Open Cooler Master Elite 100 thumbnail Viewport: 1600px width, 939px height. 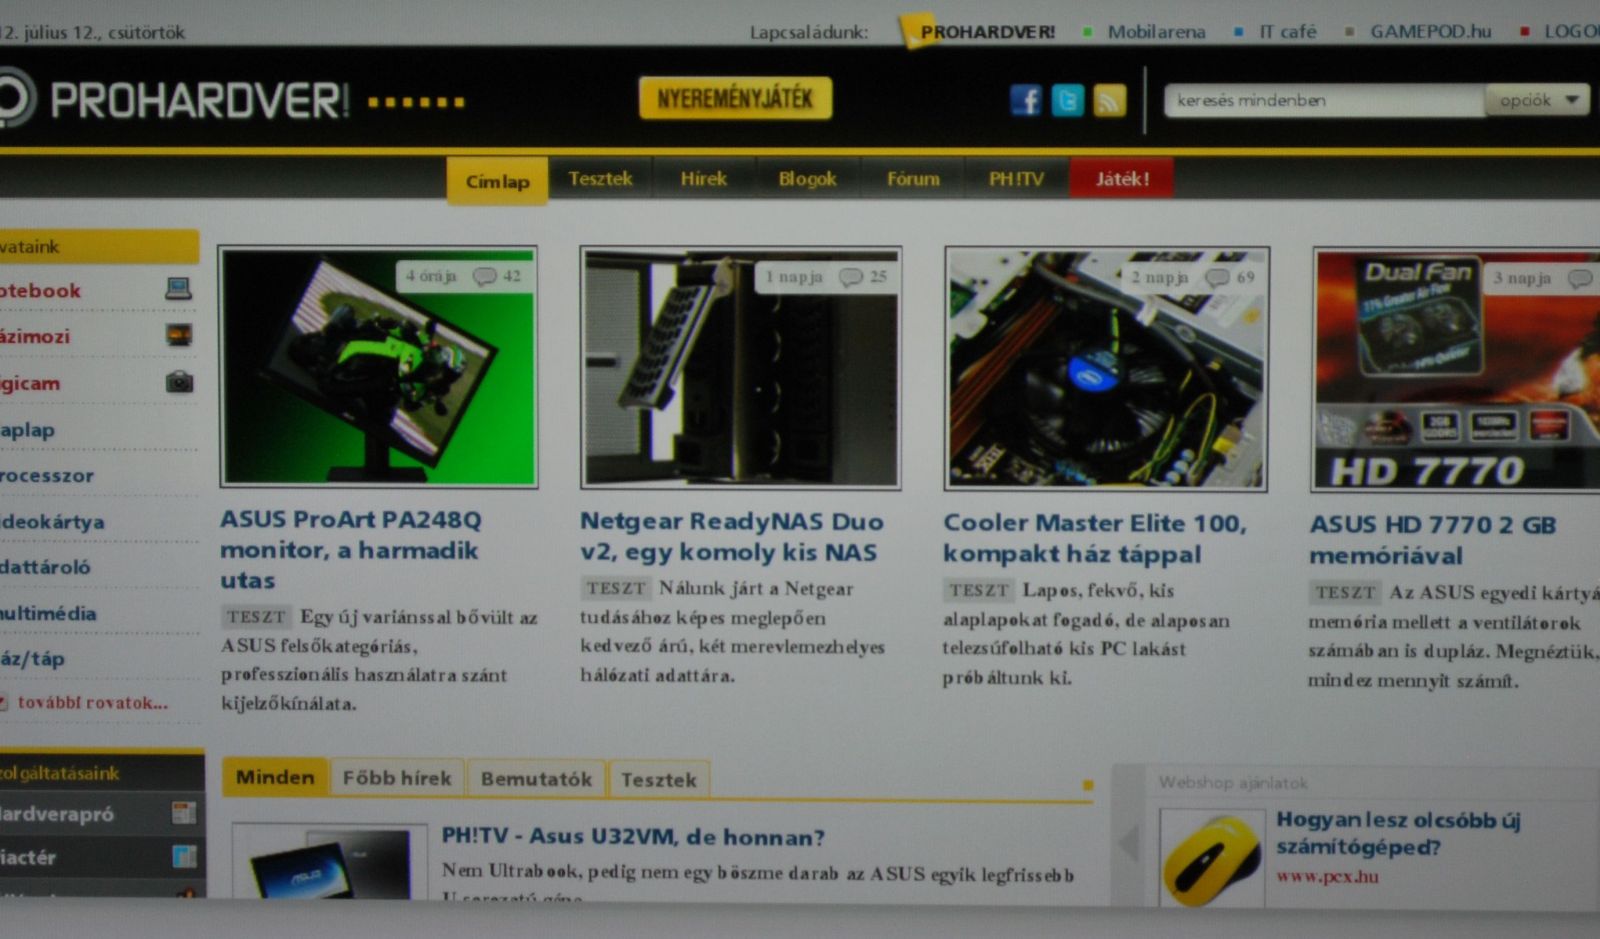[x=1106, y=369]
